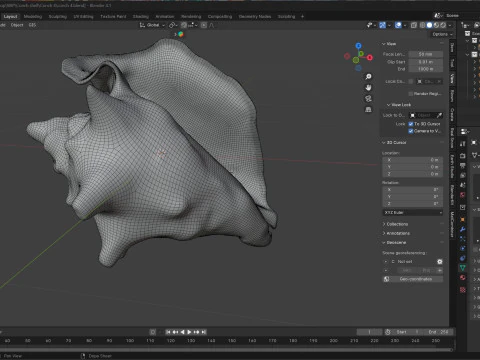Image resolution: width=480 pixels, height=360 pixels.
Task: Toggle X-ray view
Action: pos(414,25)
